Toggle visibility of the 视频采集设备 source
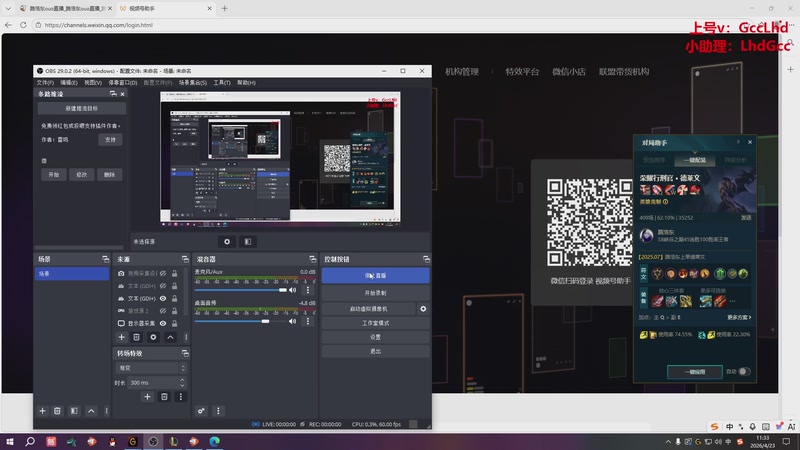 [x=163, y=273]
